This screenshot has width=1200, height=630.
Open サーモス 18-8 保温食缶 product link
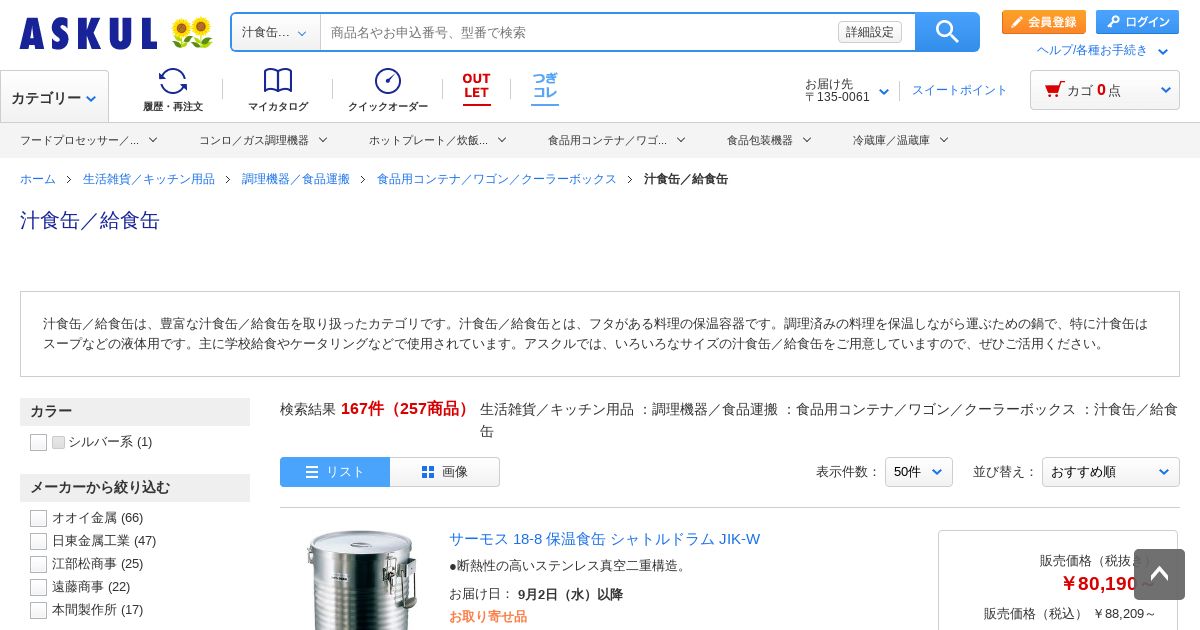(x=605, y=539)
